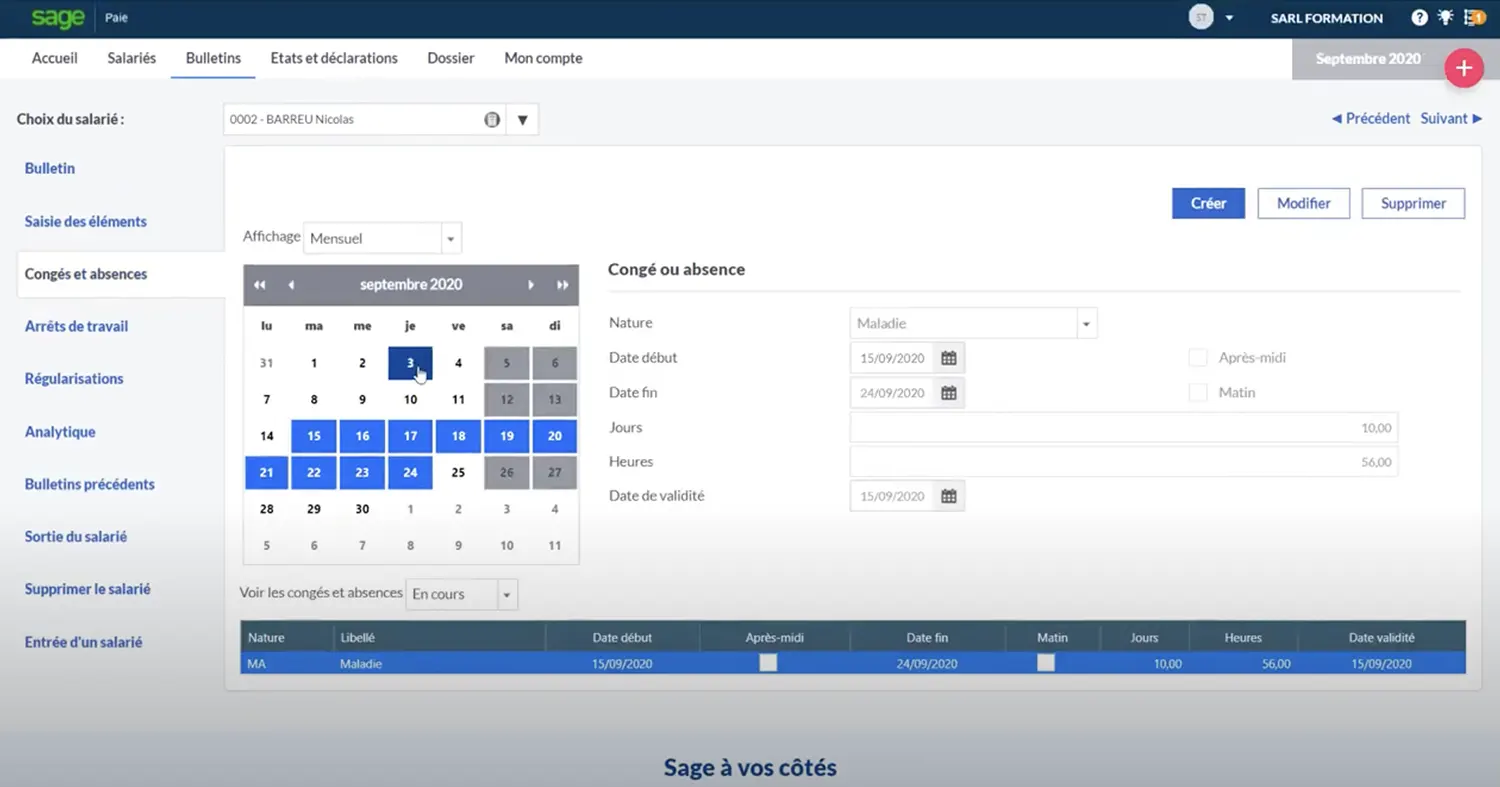Image resolution: width=1500 pixels, height=787 pixels.
Task: Open Saisie des éléments in sidebar
Action: click(x=86, y=221)
